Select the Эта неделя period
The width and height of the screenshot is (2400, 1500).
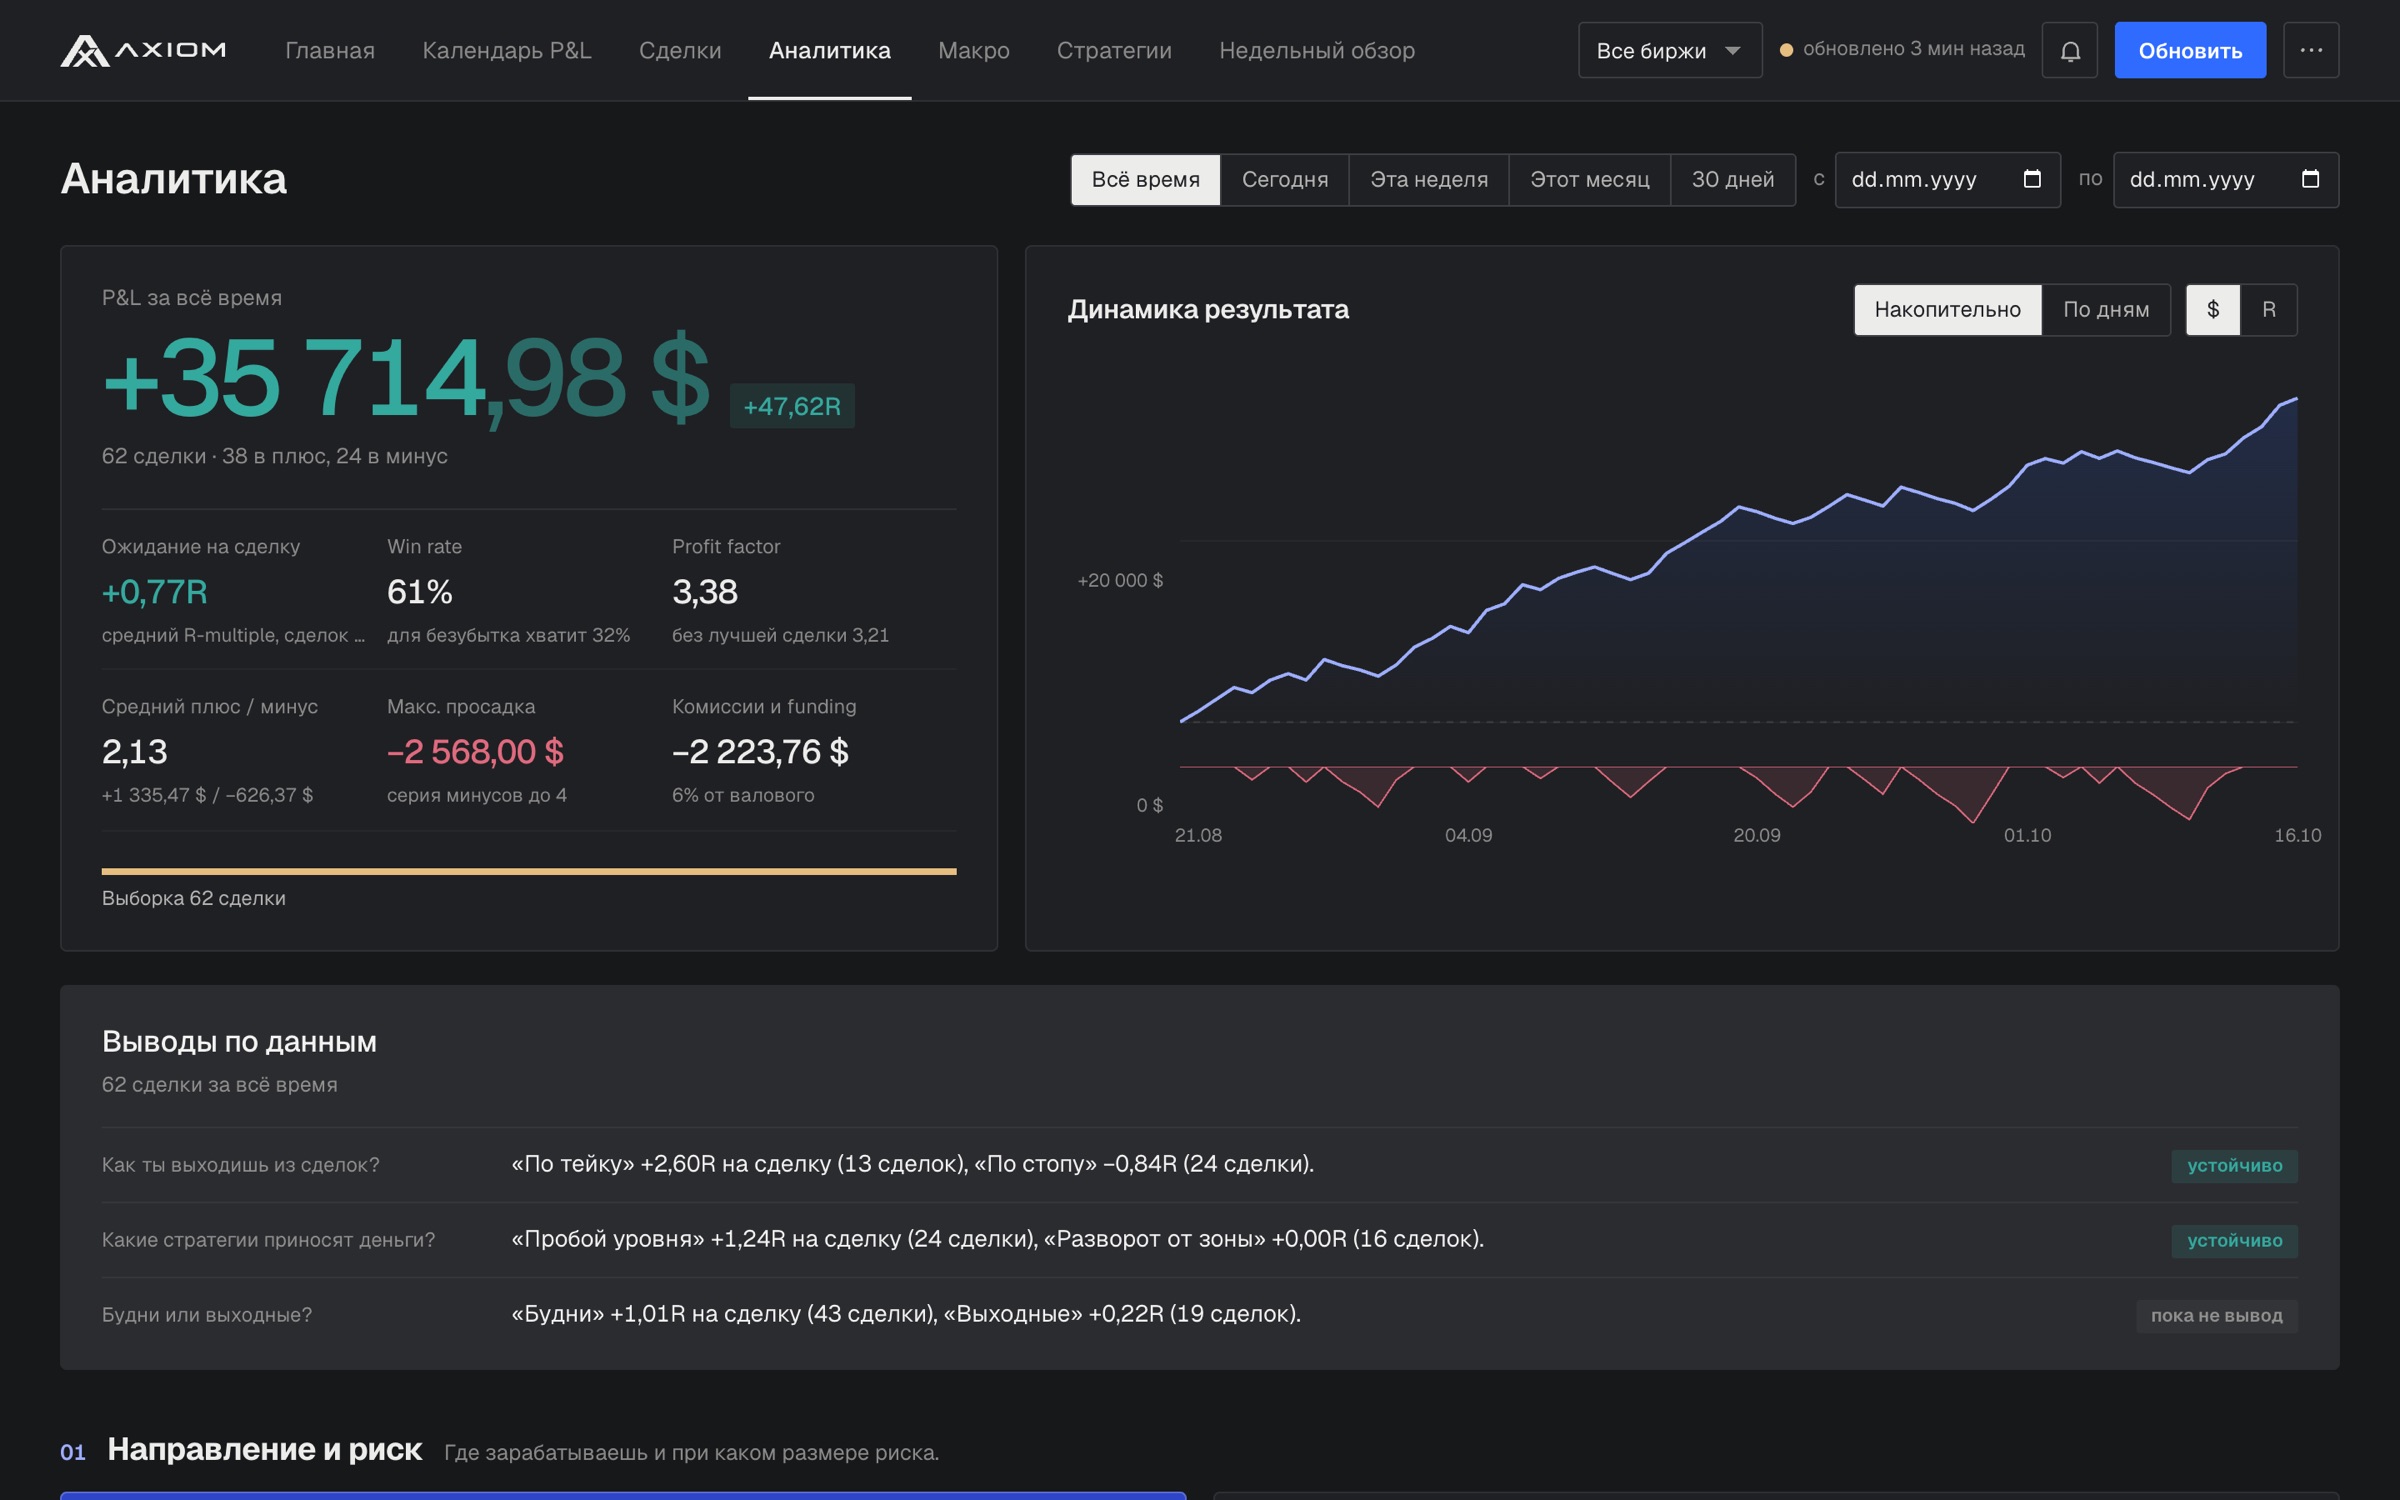click(x=1429, y=179)
